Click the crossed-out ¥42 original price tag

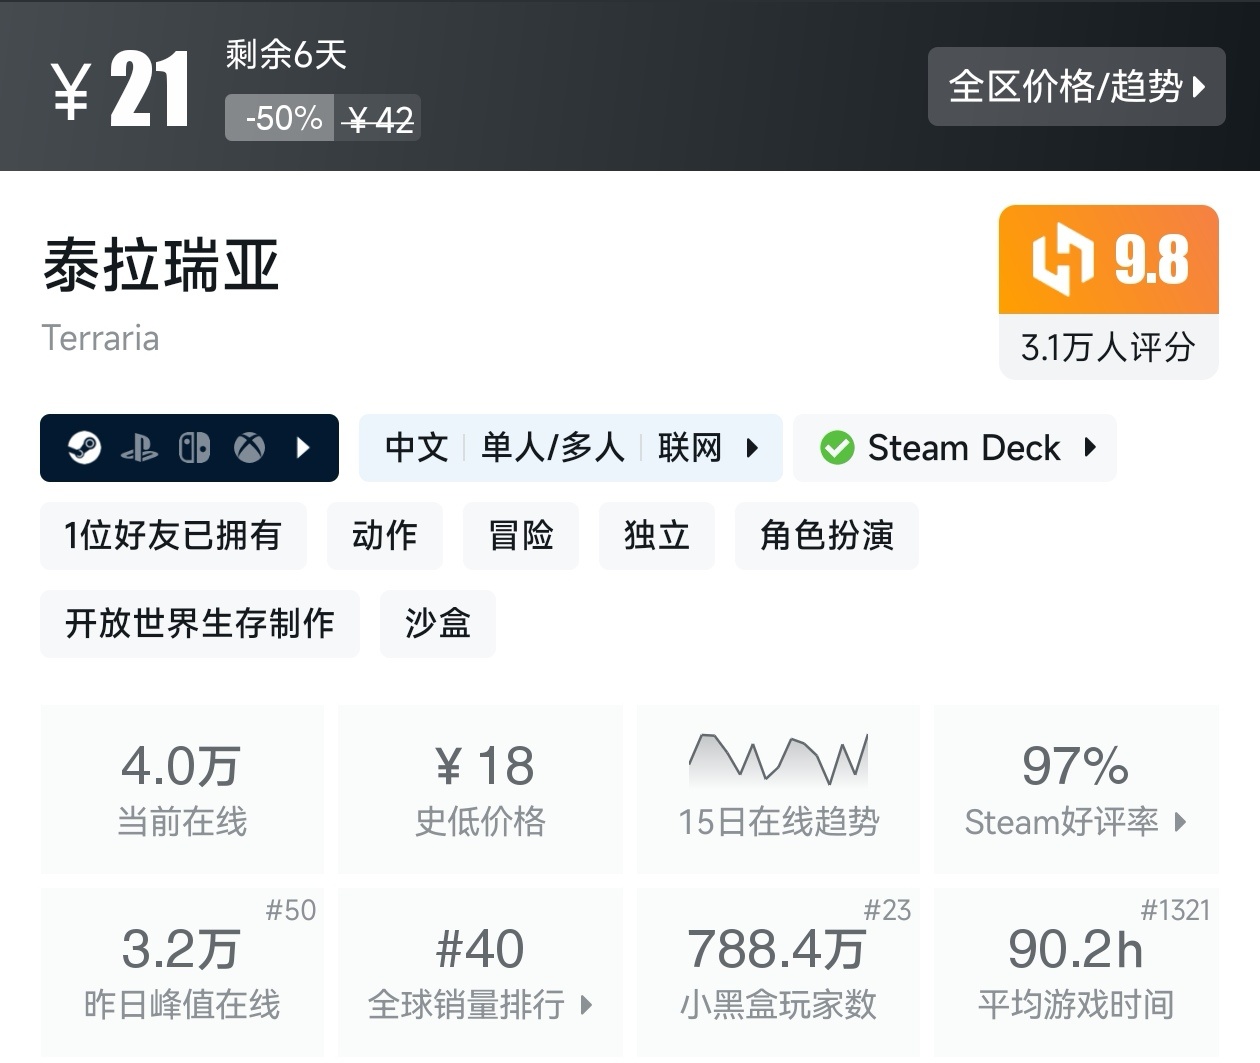(x=378, y=117)
